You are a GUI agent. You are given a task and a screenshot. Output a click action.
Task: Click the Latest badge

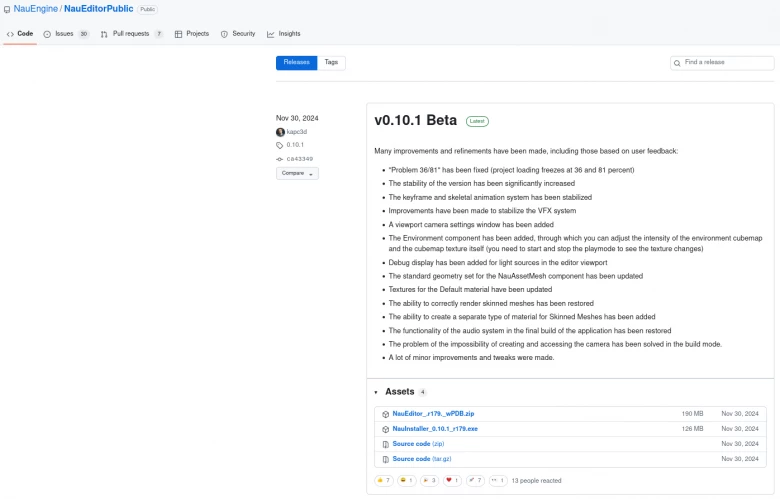point(477,121)
